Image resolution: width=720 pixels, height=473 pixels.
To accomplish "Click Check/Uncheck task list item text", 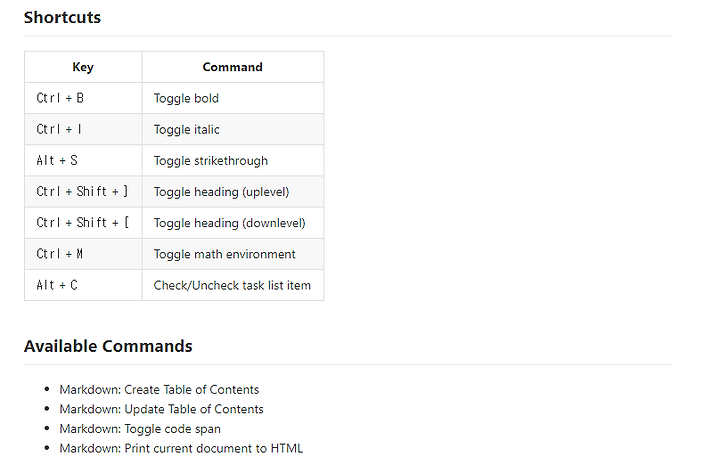I will [x=232, y=285].
